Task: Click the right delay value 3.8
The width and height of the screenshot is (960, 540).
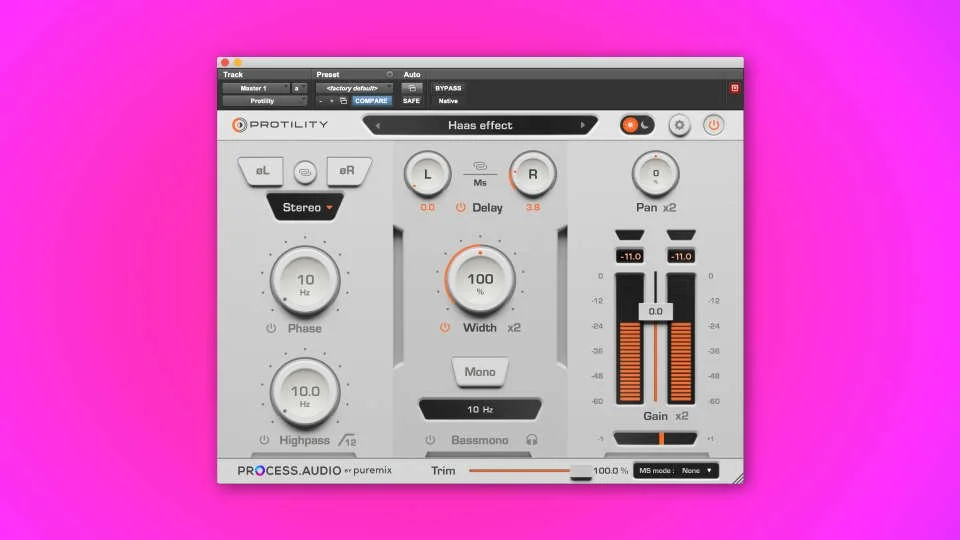Action: pyautogui.click(x=533, y=208)
